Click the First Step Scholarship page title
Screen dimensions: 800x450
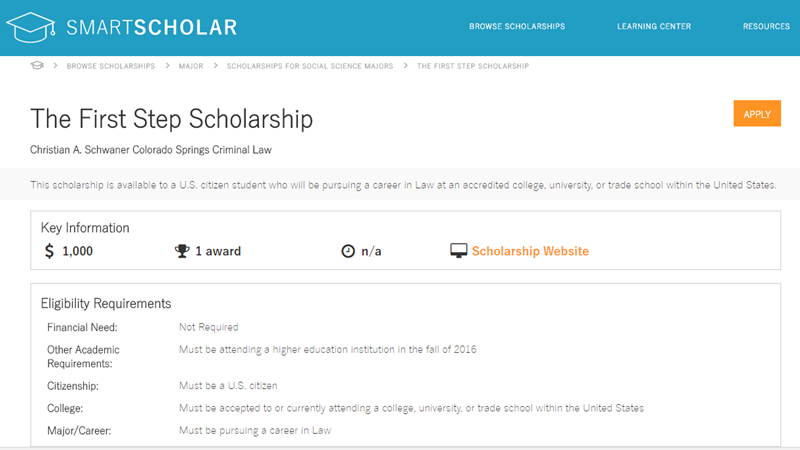click(172, 119)
